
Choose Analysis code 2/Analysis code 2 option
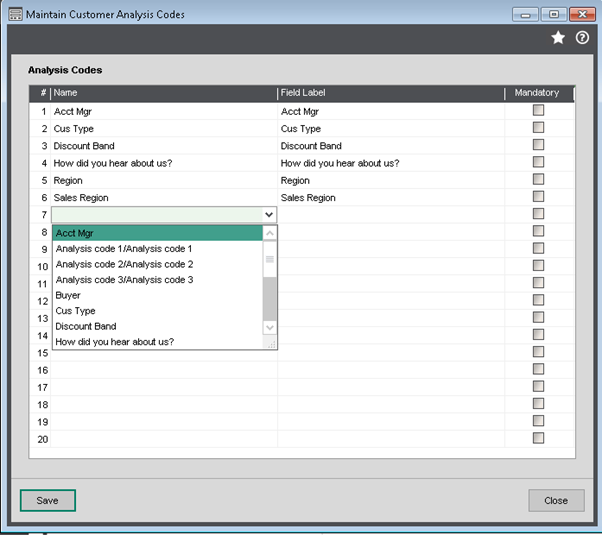coord(157,264)
